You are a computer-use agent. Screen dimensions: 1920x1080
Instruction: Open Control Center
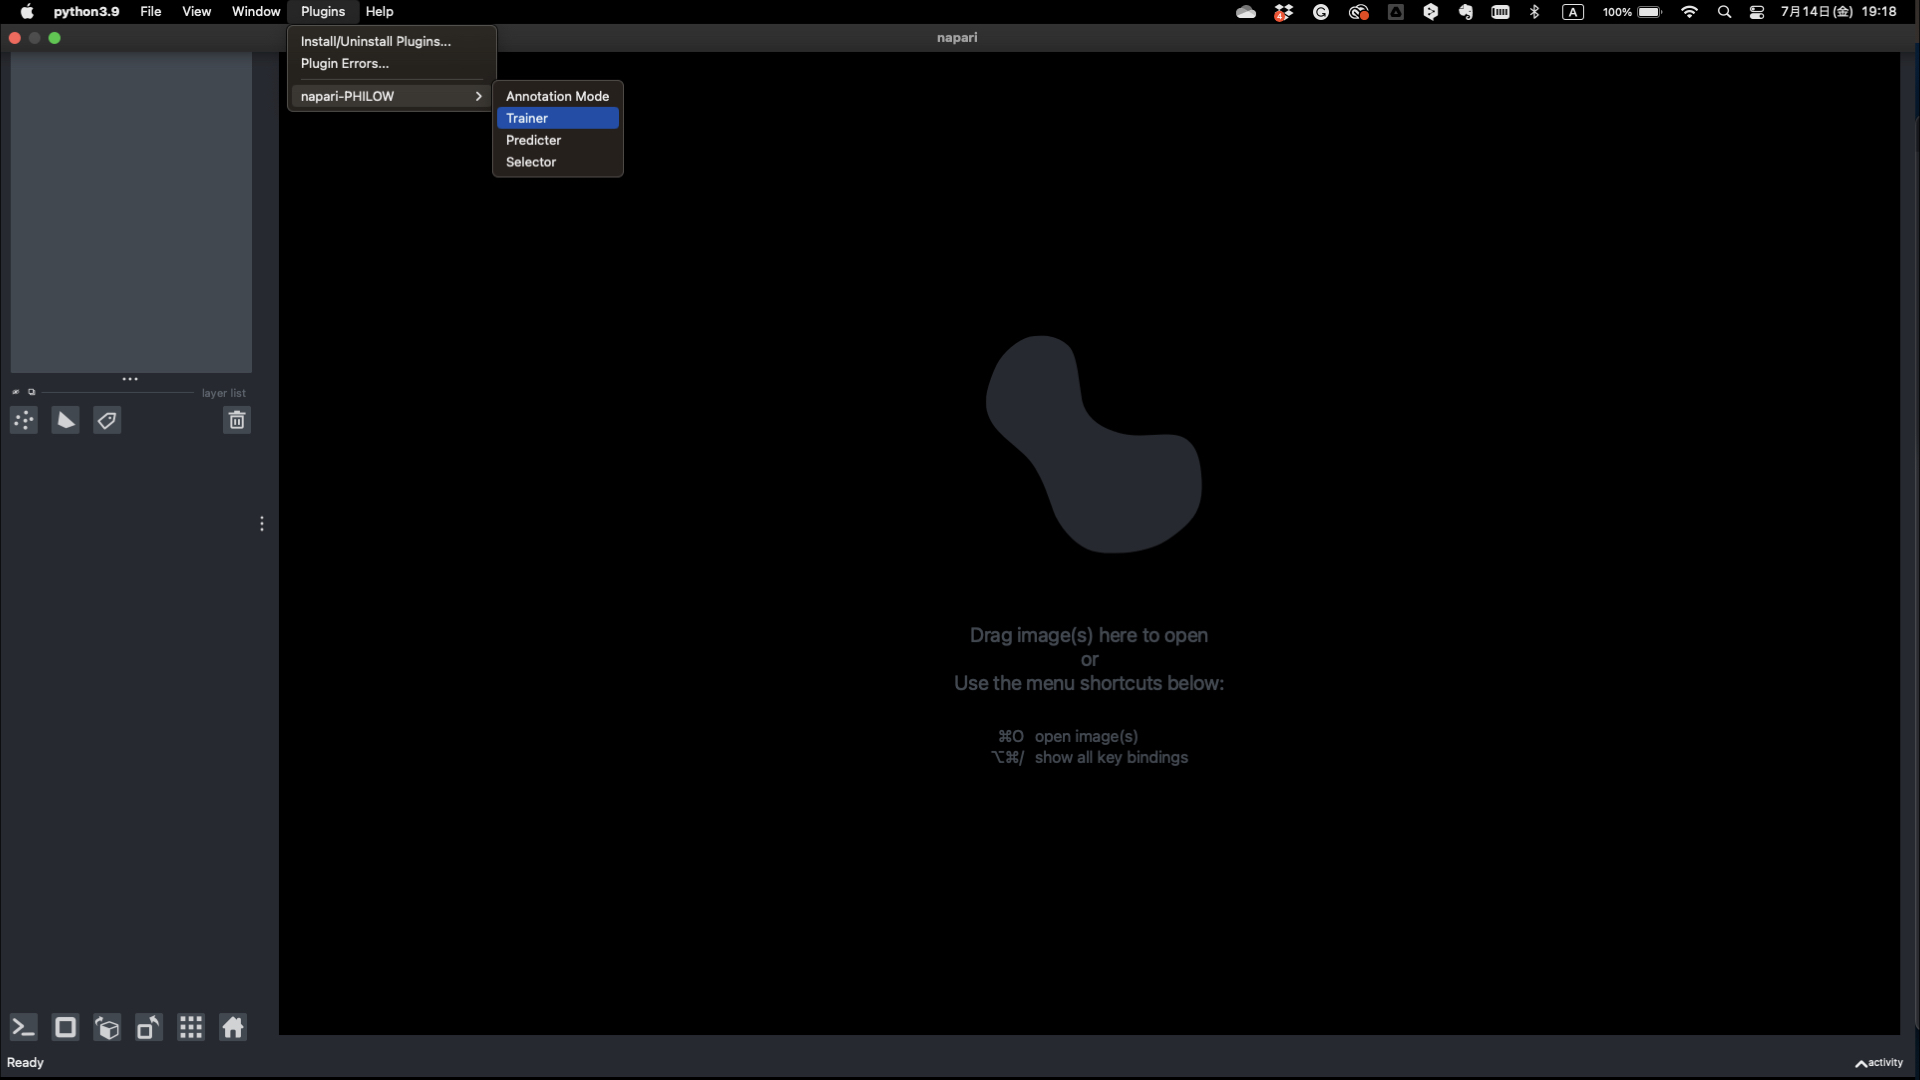click(x=1757, y=12)
